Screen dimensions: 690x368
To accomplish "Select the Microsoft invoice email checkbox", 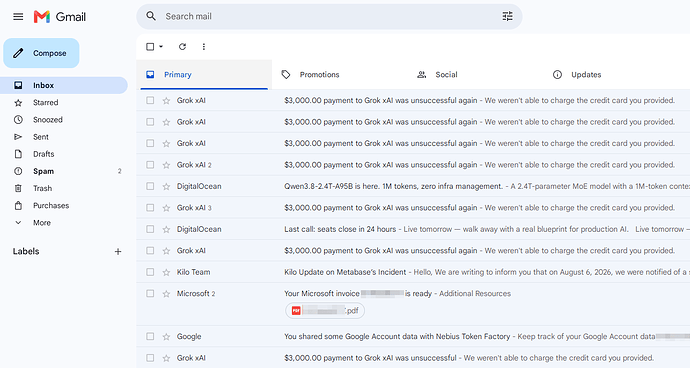I will click(x=150, y=293).
